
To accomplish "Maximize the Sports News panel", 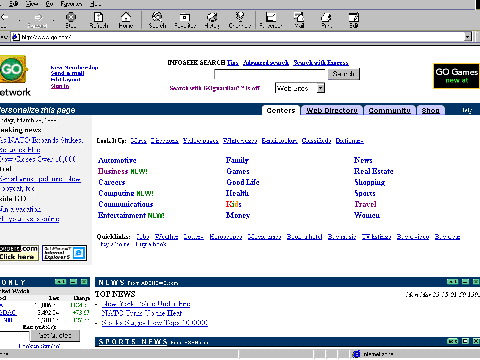I will coord(466,341).
